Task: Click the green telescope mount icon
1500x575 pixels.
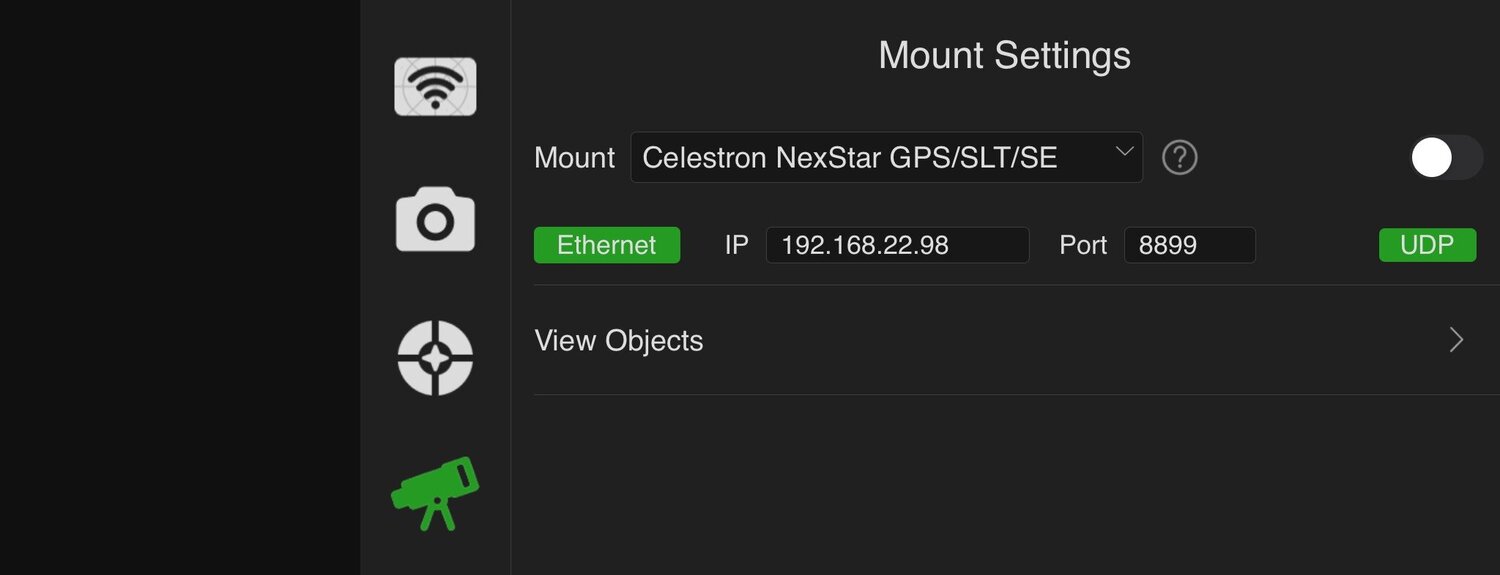Action: pyautogui.click(x=435, y=492)
